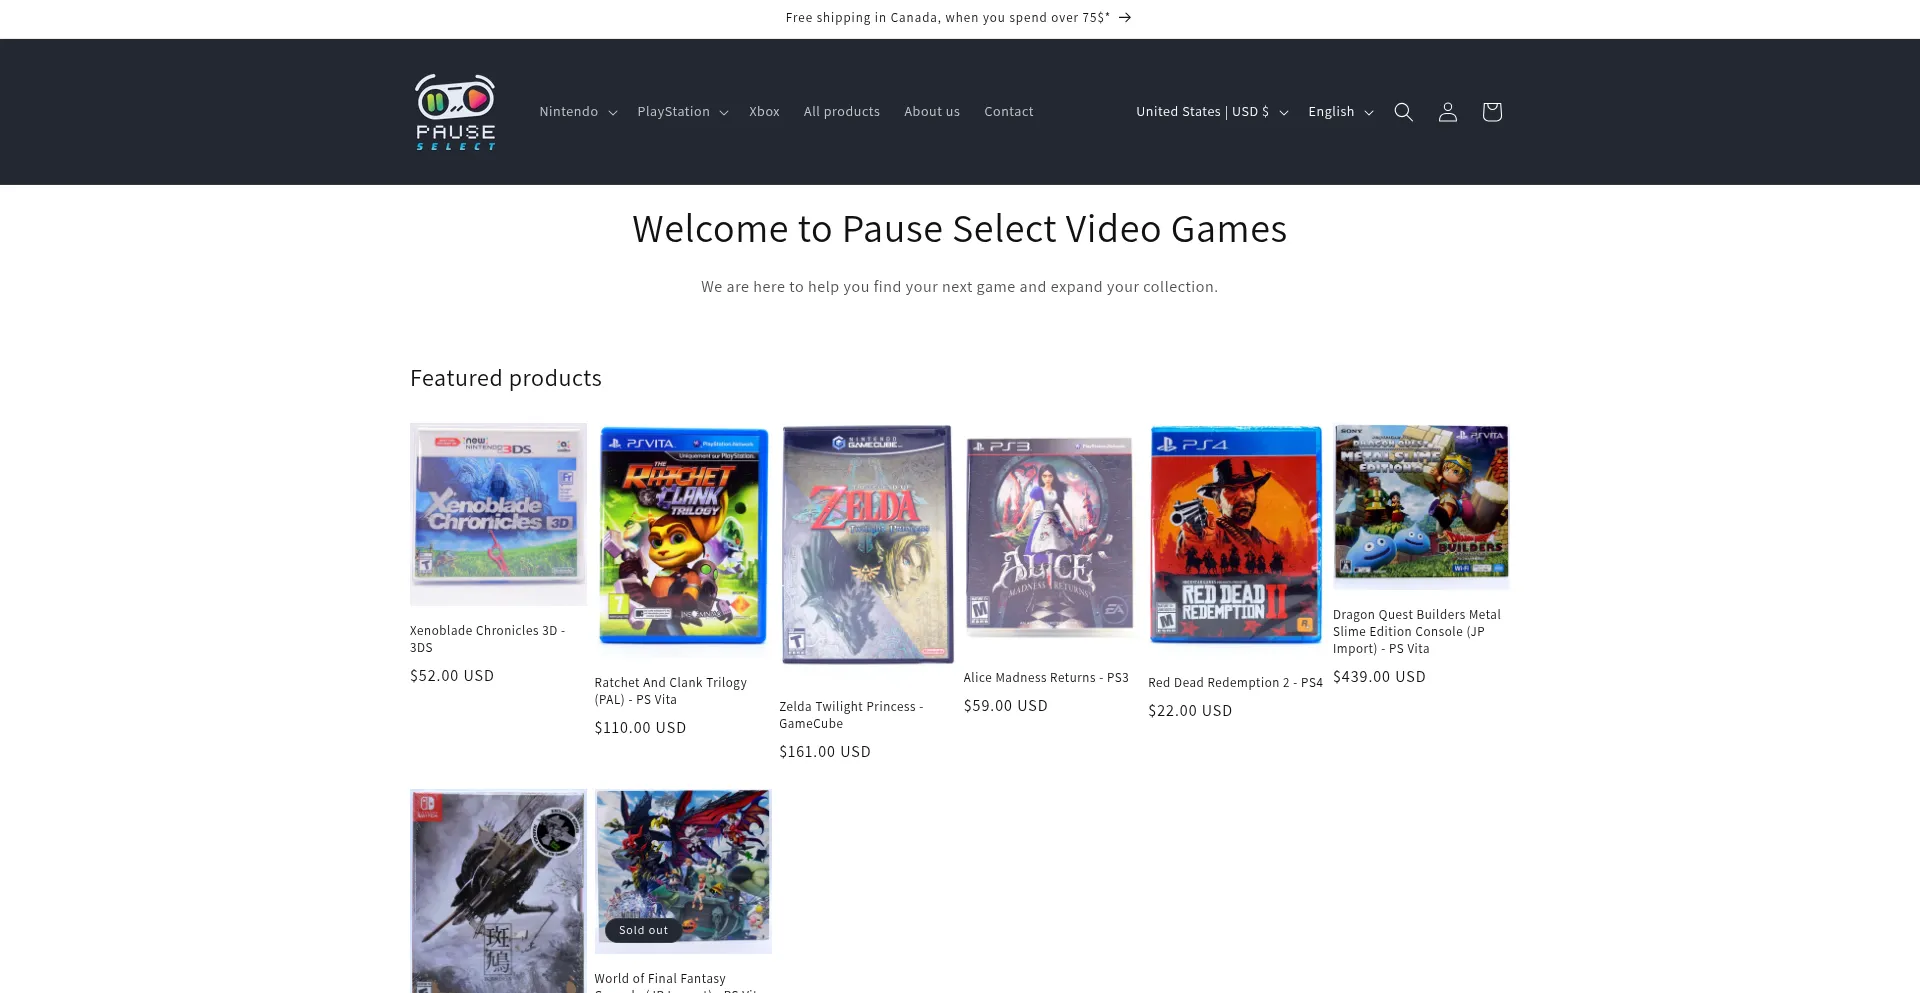Click the $161.00 USD price
Image resolution: width=1920 pixels, height=993 pixels.
coord(825,752)
